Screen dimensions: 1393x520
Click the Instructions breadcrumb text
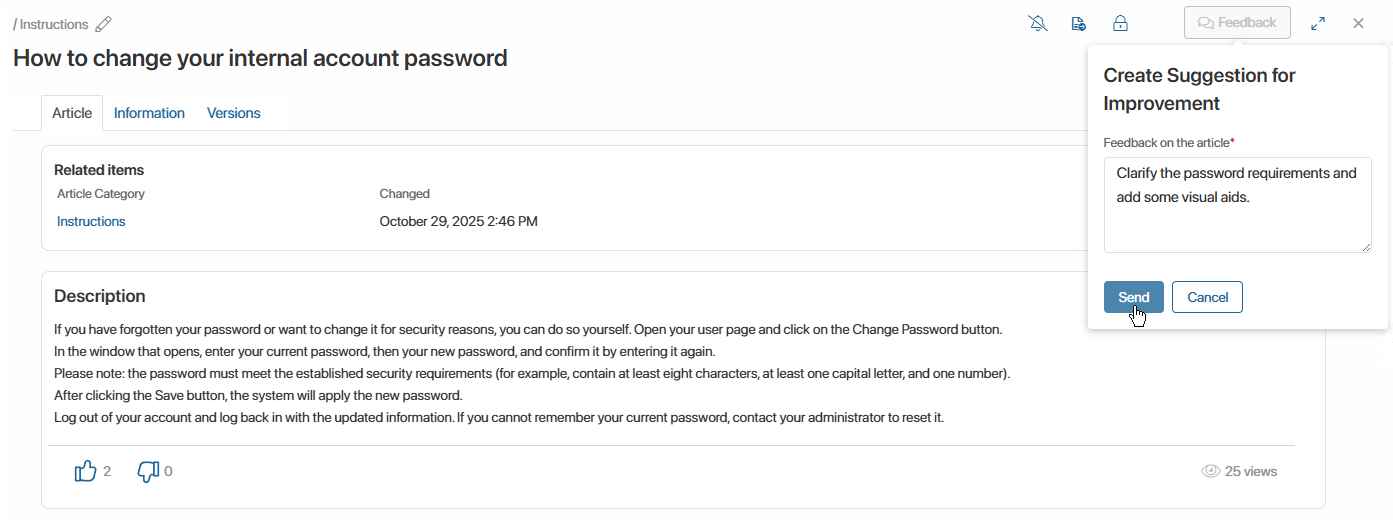(54, 24)
